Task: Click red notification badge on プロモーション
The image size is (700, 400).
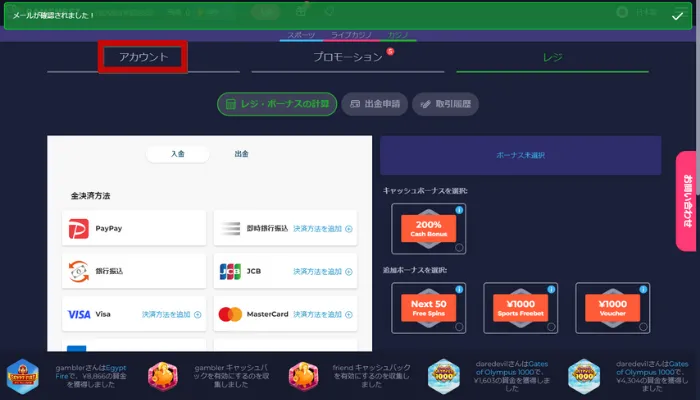Action: tap(391, 51)
